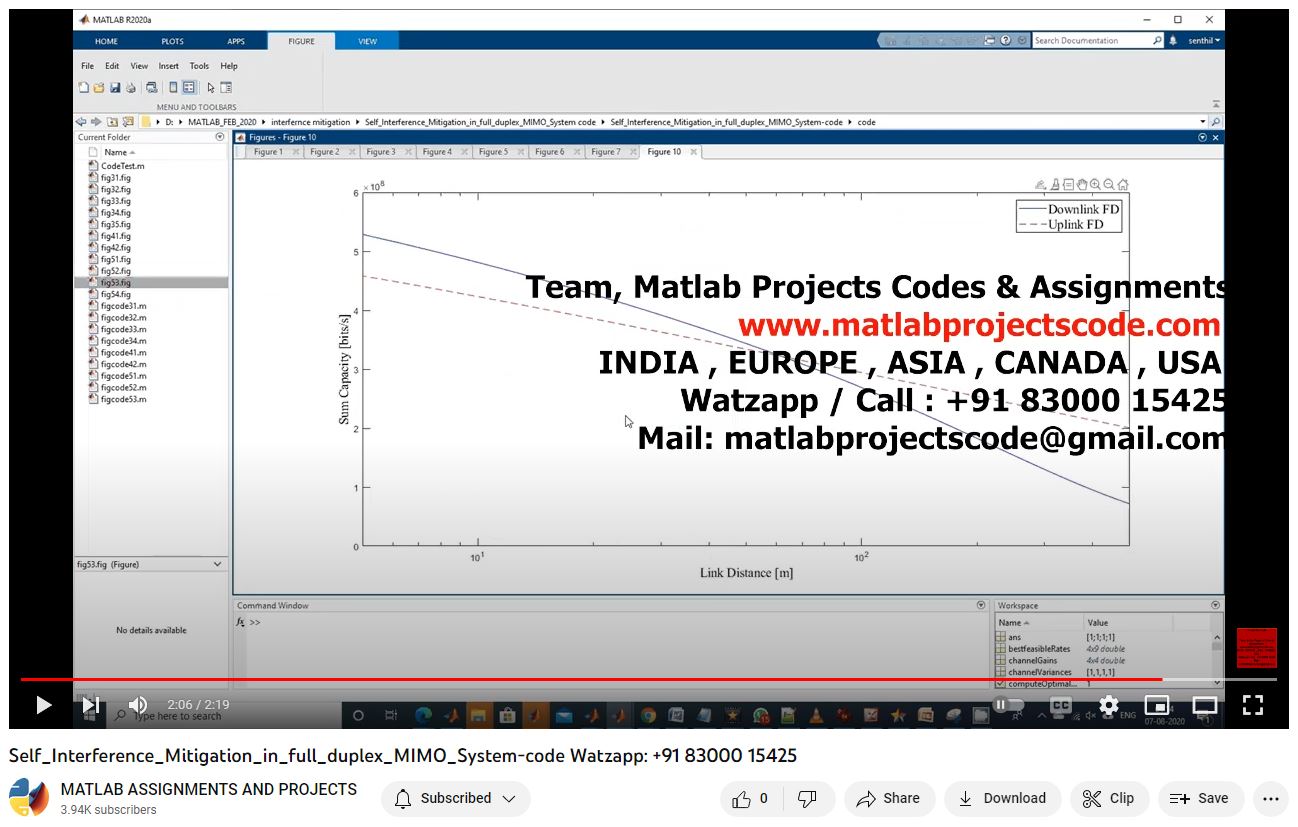Switch to the Figure 4 tab
The height and width of the screenshot is (827, 1298).
(x=436, y=152)
